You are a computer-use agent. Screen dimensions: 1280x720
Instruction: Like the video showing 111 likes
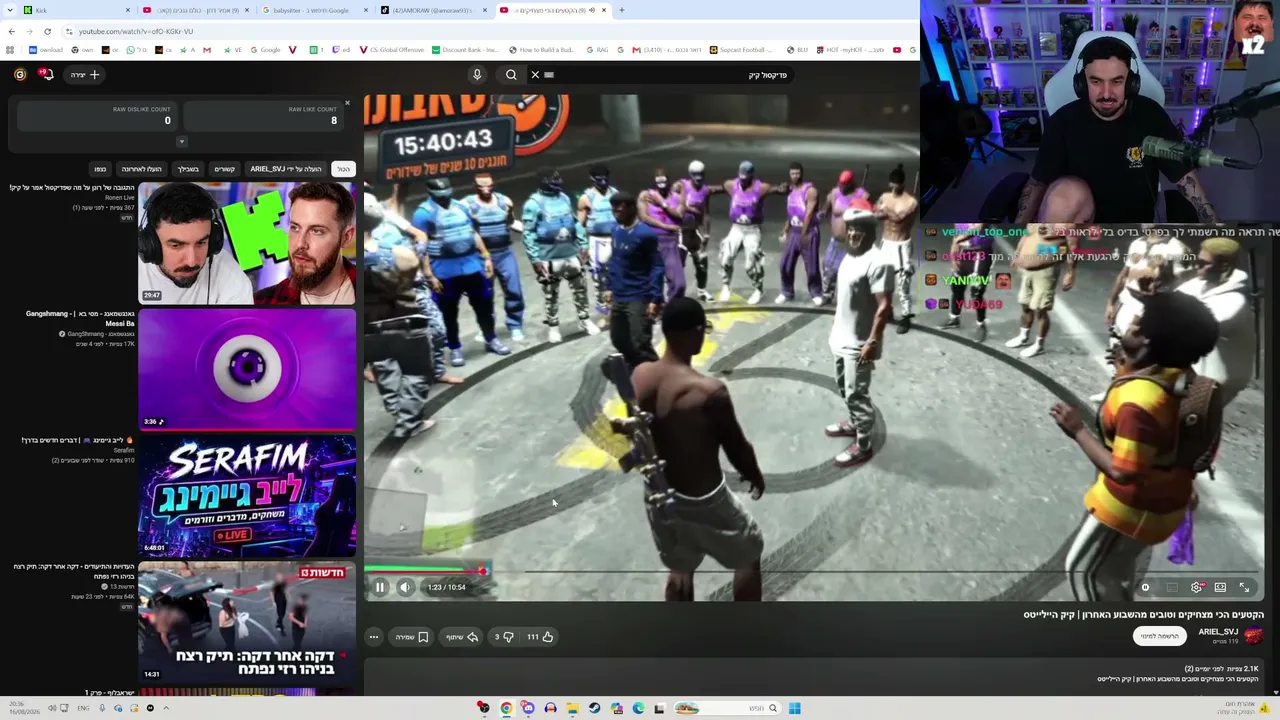[x=541, y=637]
